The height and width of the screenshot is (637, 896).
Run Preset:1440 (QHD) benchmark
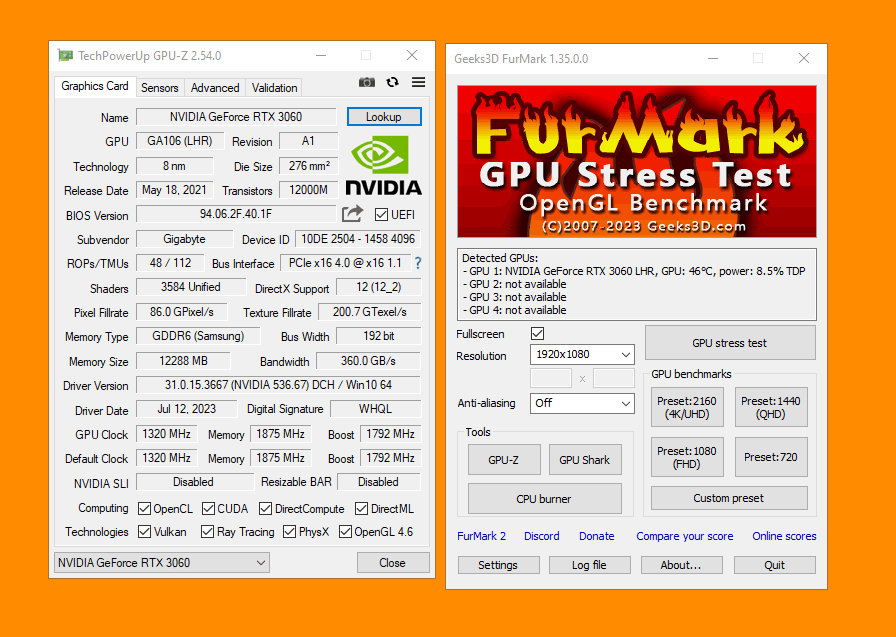pyautogui.click(x=771, y=407)
